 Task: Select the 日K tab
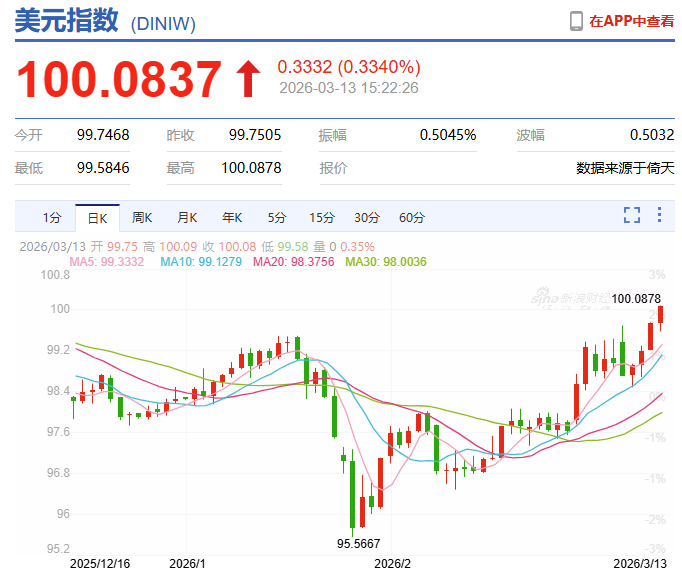pyautogui.click(x=97, y=217)
